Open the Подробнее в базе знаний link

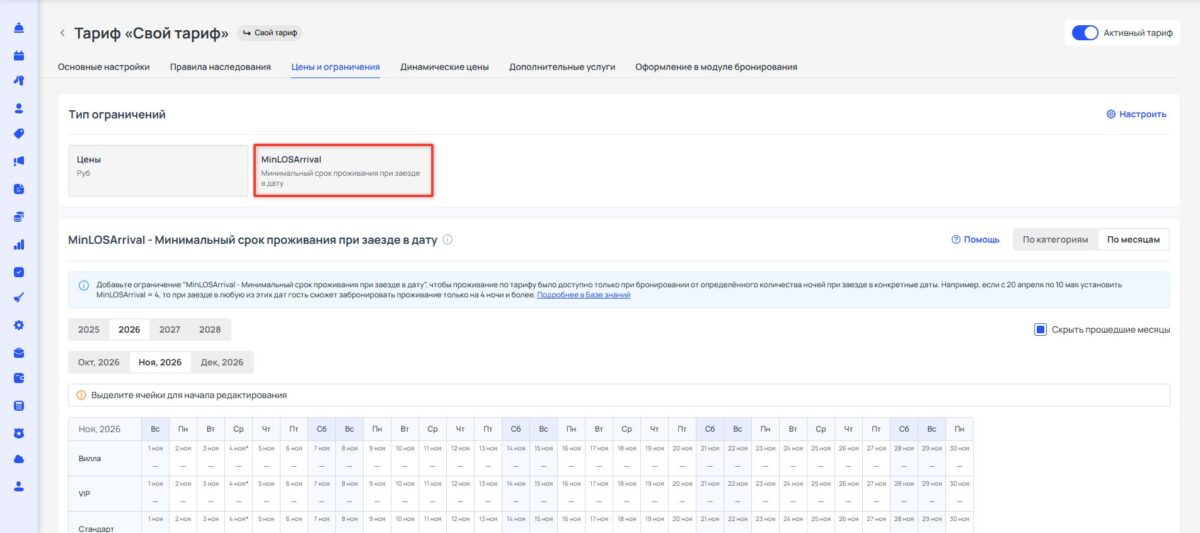tap(583, 295)
